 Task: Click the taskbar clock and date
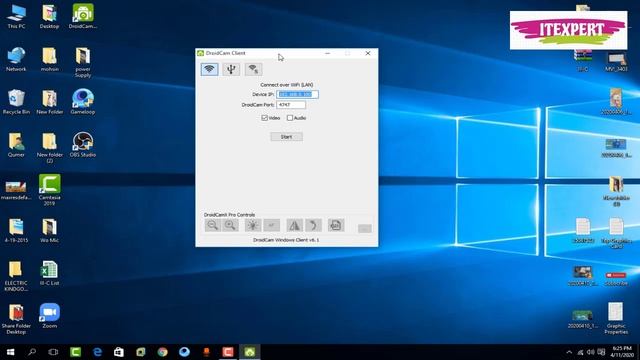coord(622,352)
